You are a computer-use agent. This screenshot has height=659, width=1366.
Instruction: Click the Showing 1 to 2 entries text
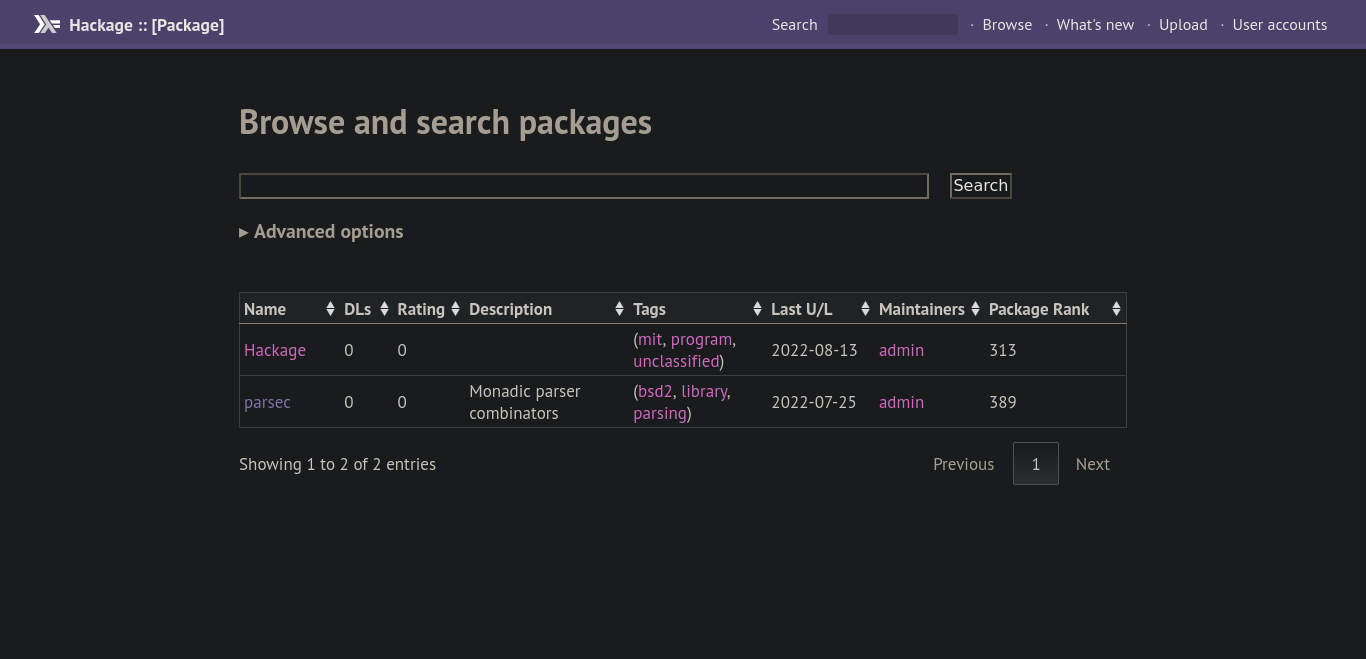(337, 464)
